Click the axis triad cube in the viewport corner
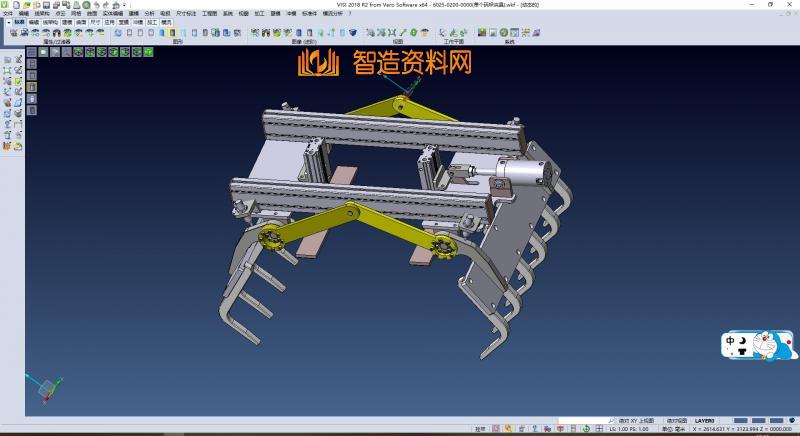800x436 pixels. [46, 390]
